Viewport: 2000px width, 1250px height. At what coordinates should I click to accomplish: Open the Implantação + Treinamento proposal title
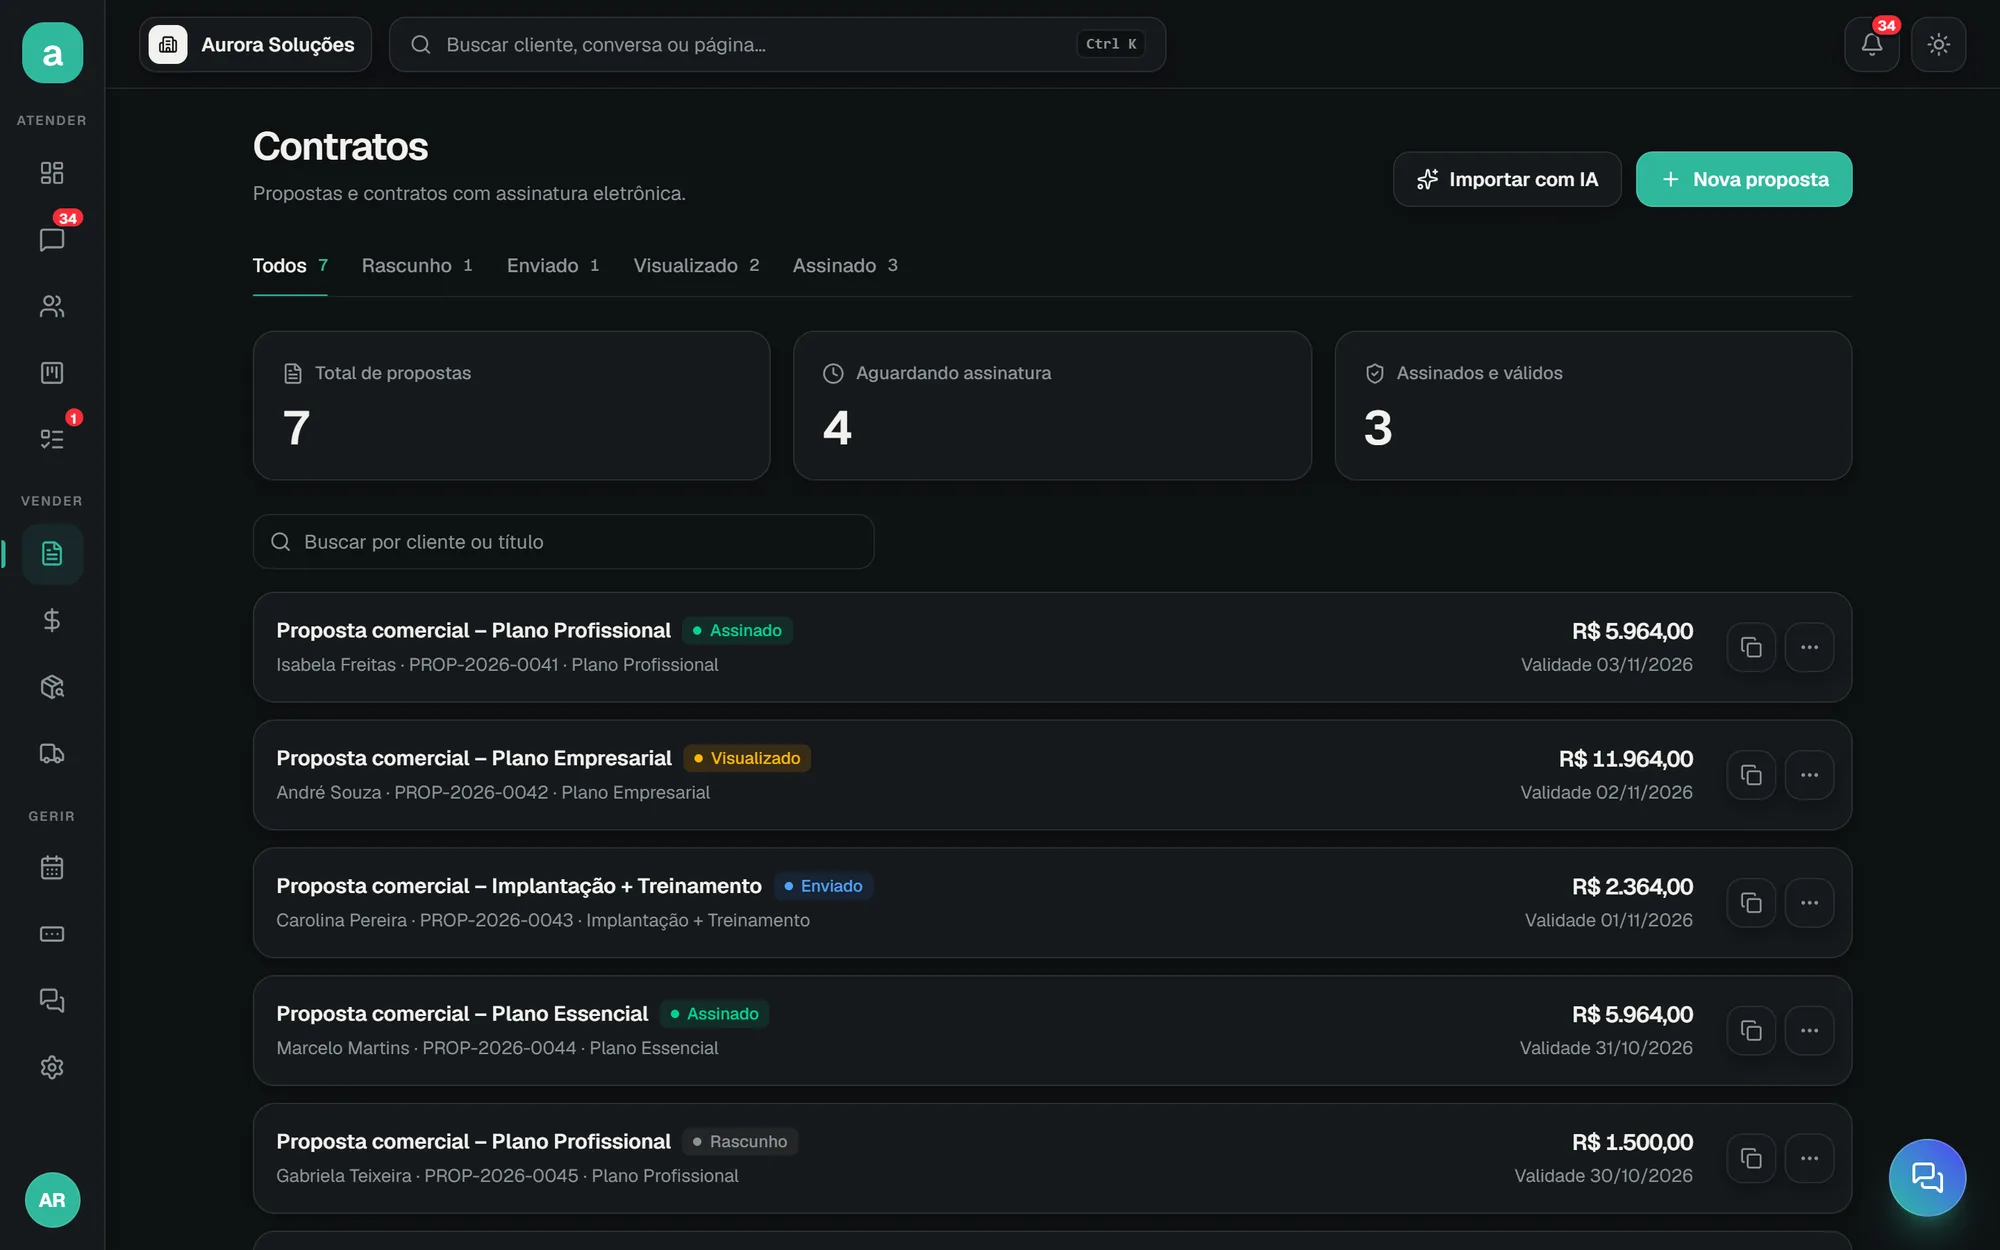519,886
